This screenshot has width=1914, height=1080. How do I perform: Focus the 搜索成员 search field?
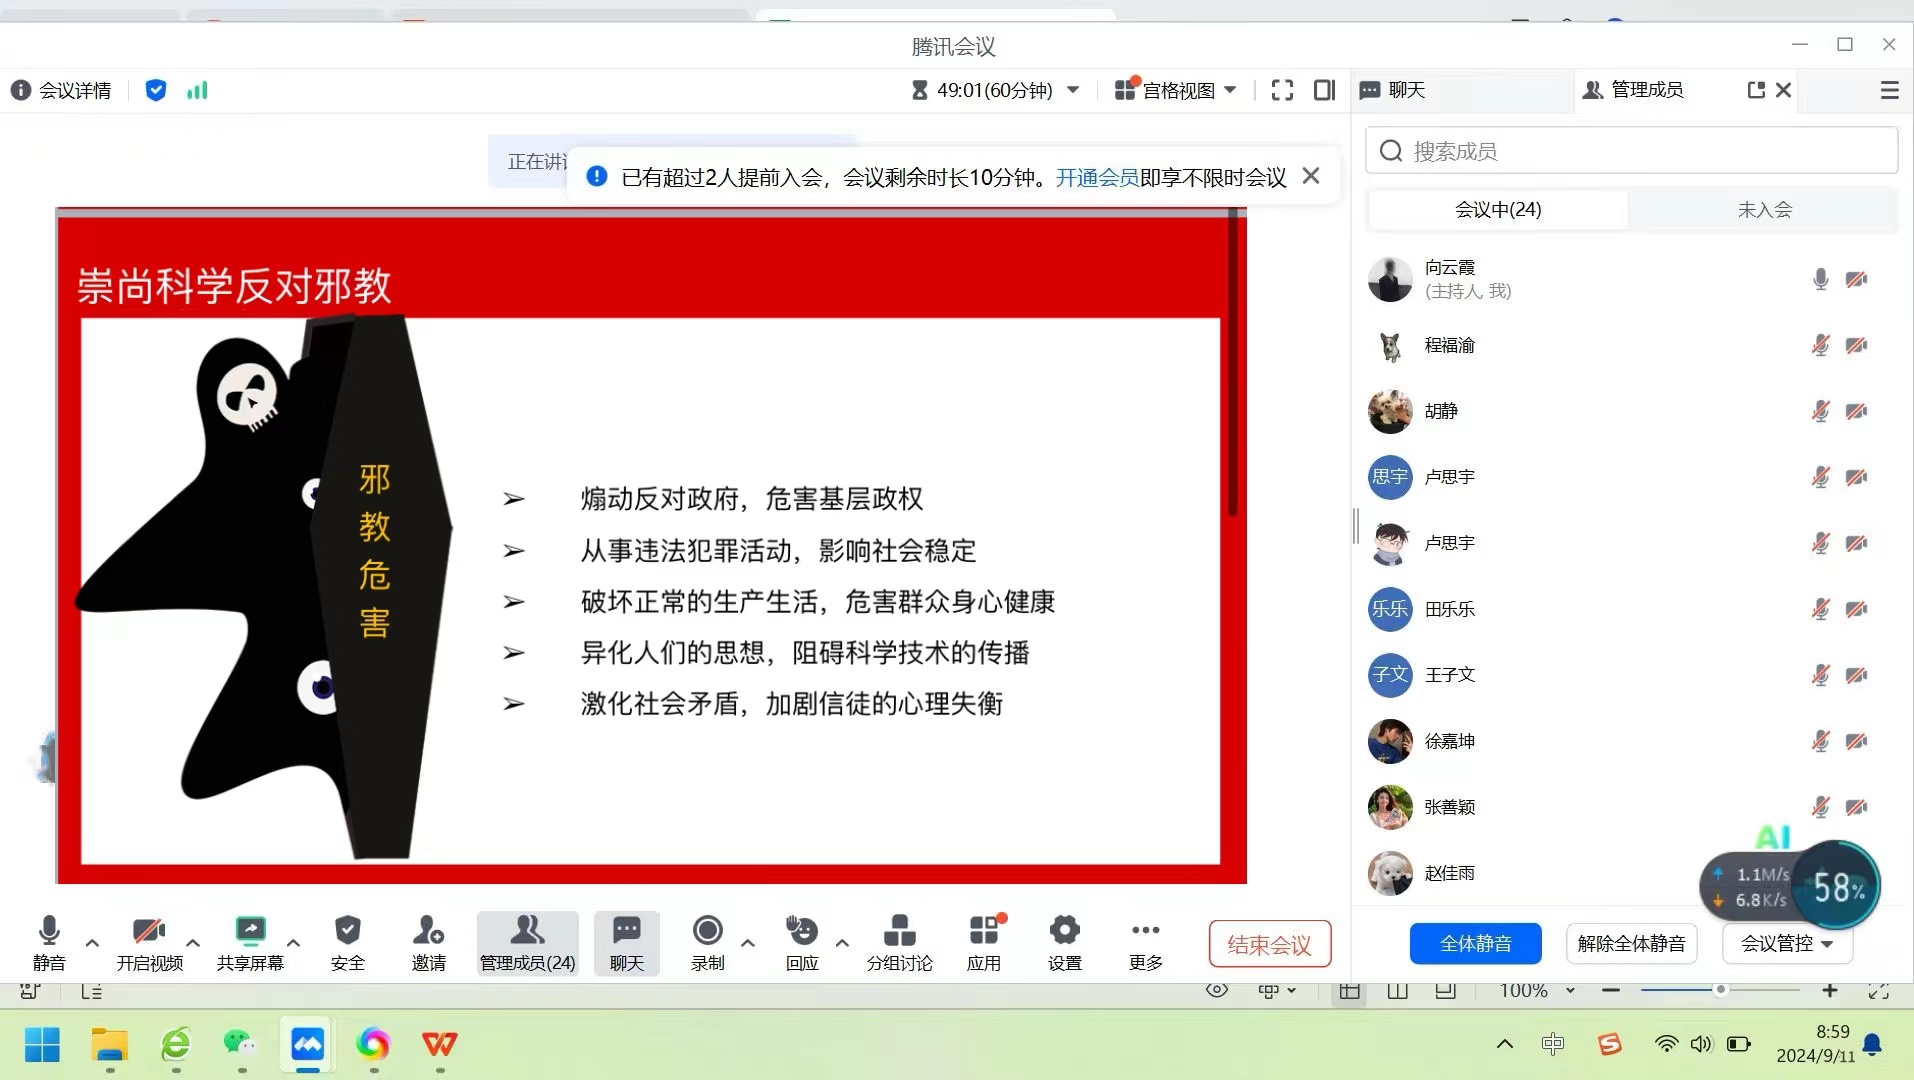1631,151
